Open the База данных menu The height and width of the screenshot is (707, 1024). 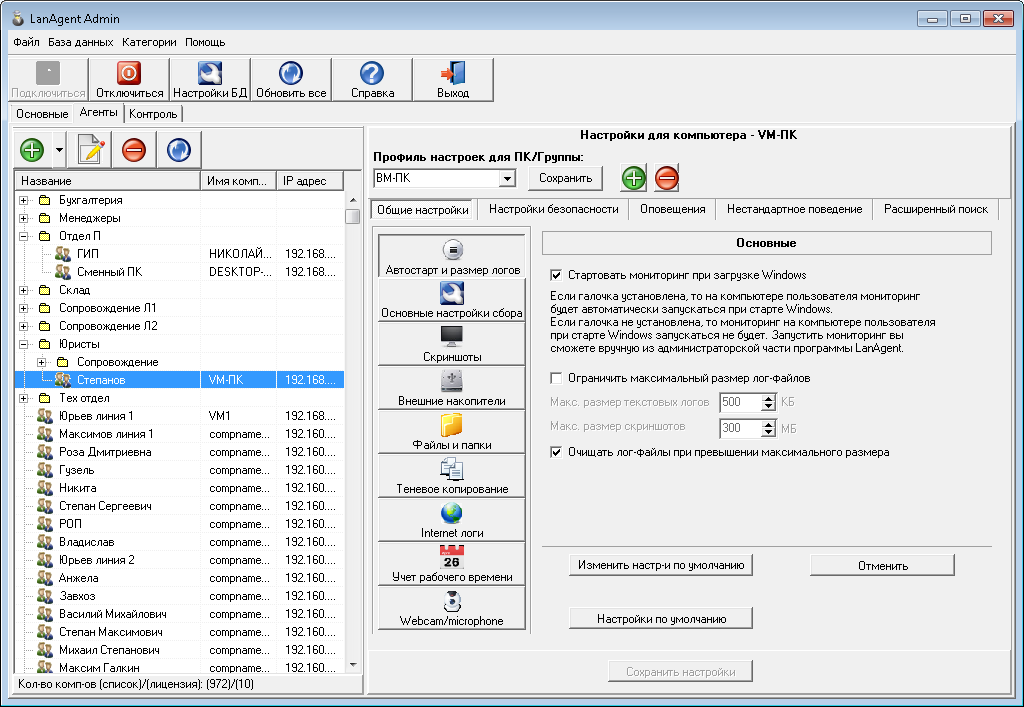[81, 42]
